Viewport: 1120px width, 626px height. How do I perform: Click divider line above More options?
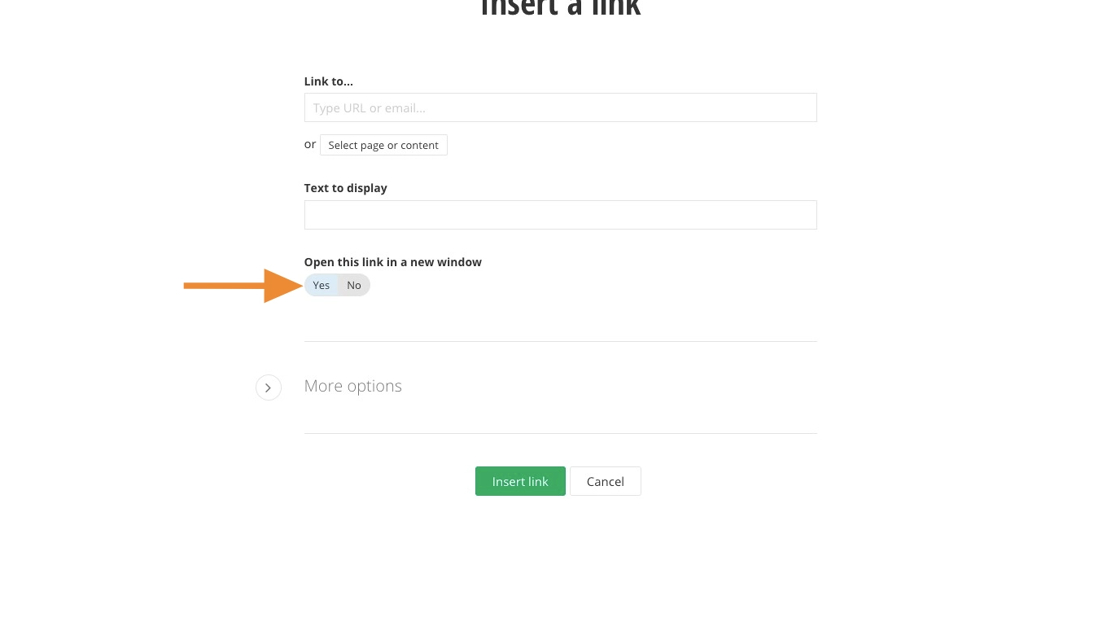coord(560,342)
